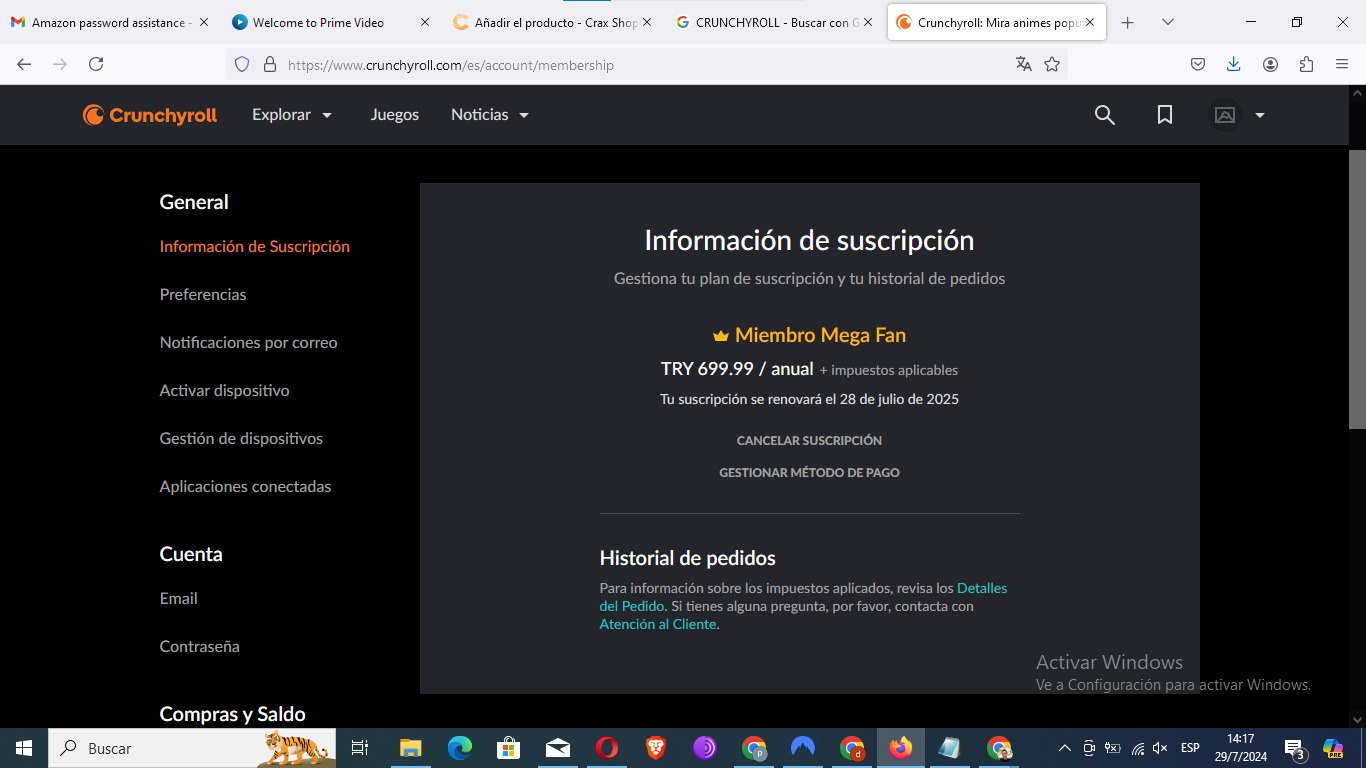Viewport: 1366px width, 768px height.
Task: Click the Crunchyroll logo in header
Action: tap(150, 115)
